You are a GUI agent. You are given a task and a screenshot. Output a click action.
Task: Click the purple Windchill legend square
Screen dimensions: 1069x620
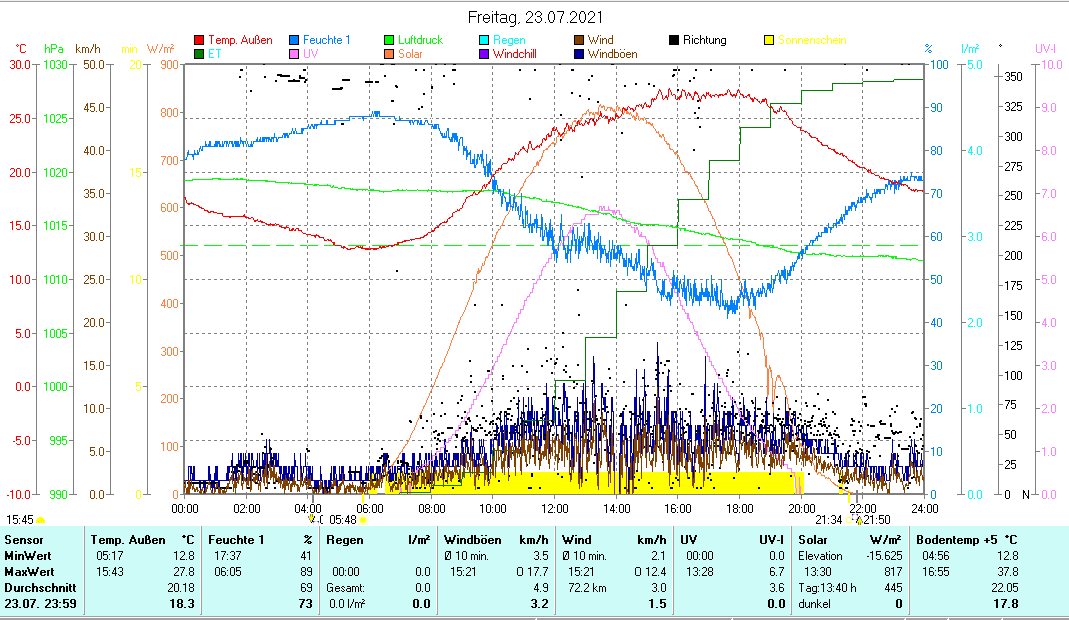click(x=485, y=54)
